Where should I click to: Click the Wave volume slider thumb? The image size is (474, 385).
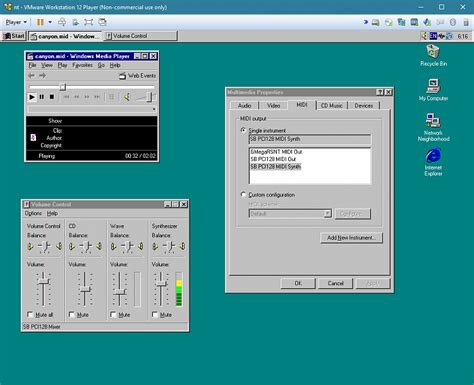point(119,292)
